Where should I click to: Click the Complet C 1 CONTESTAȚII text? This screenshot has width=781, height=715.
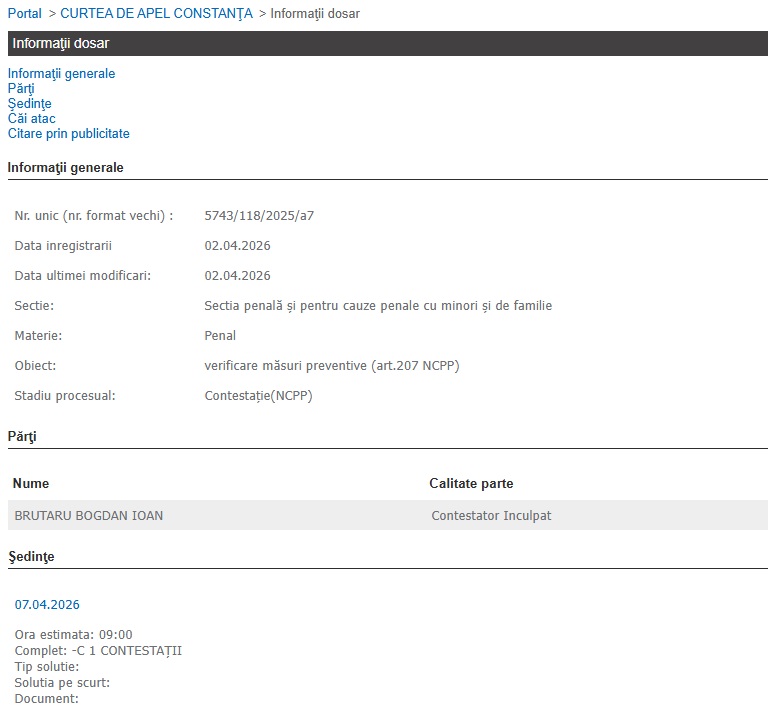[x=98, y=651]
